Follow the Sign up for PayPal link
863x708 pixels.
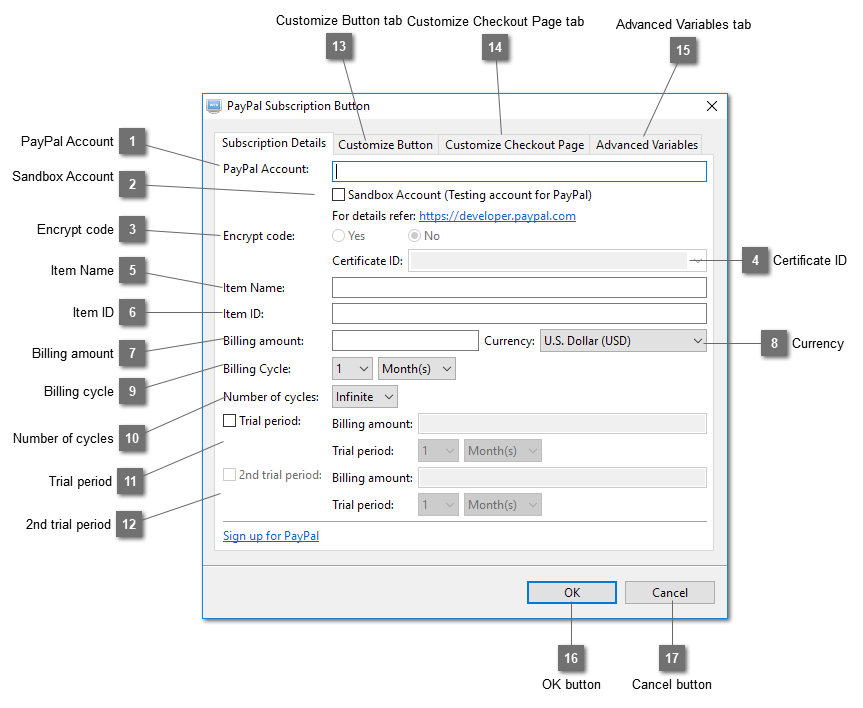tap(271, 536)
